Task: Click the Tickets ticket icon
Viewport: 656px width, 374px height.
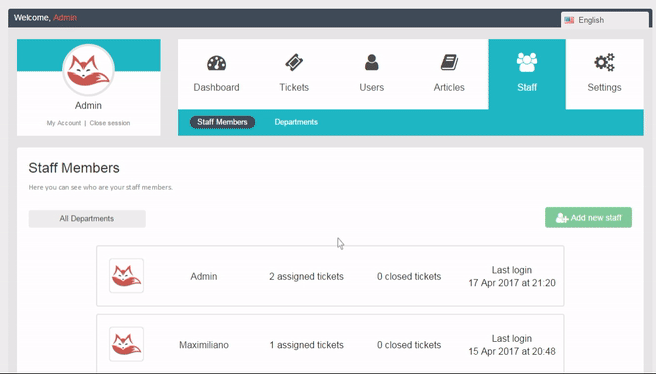Action: pos(294,62)
